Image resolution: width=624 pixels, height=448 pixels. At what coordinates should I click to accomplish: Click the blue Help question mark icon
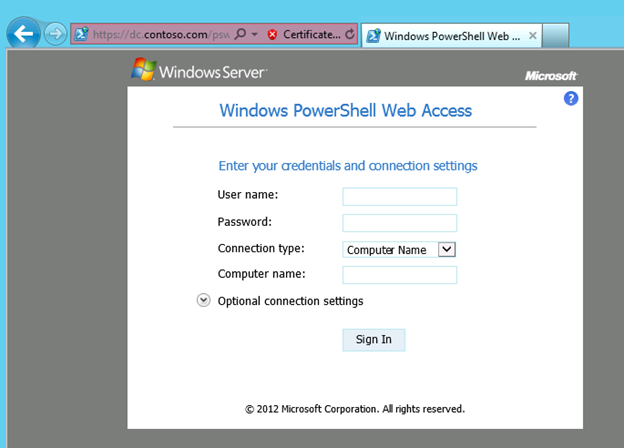pyautogui.click(x=571, y=98)
